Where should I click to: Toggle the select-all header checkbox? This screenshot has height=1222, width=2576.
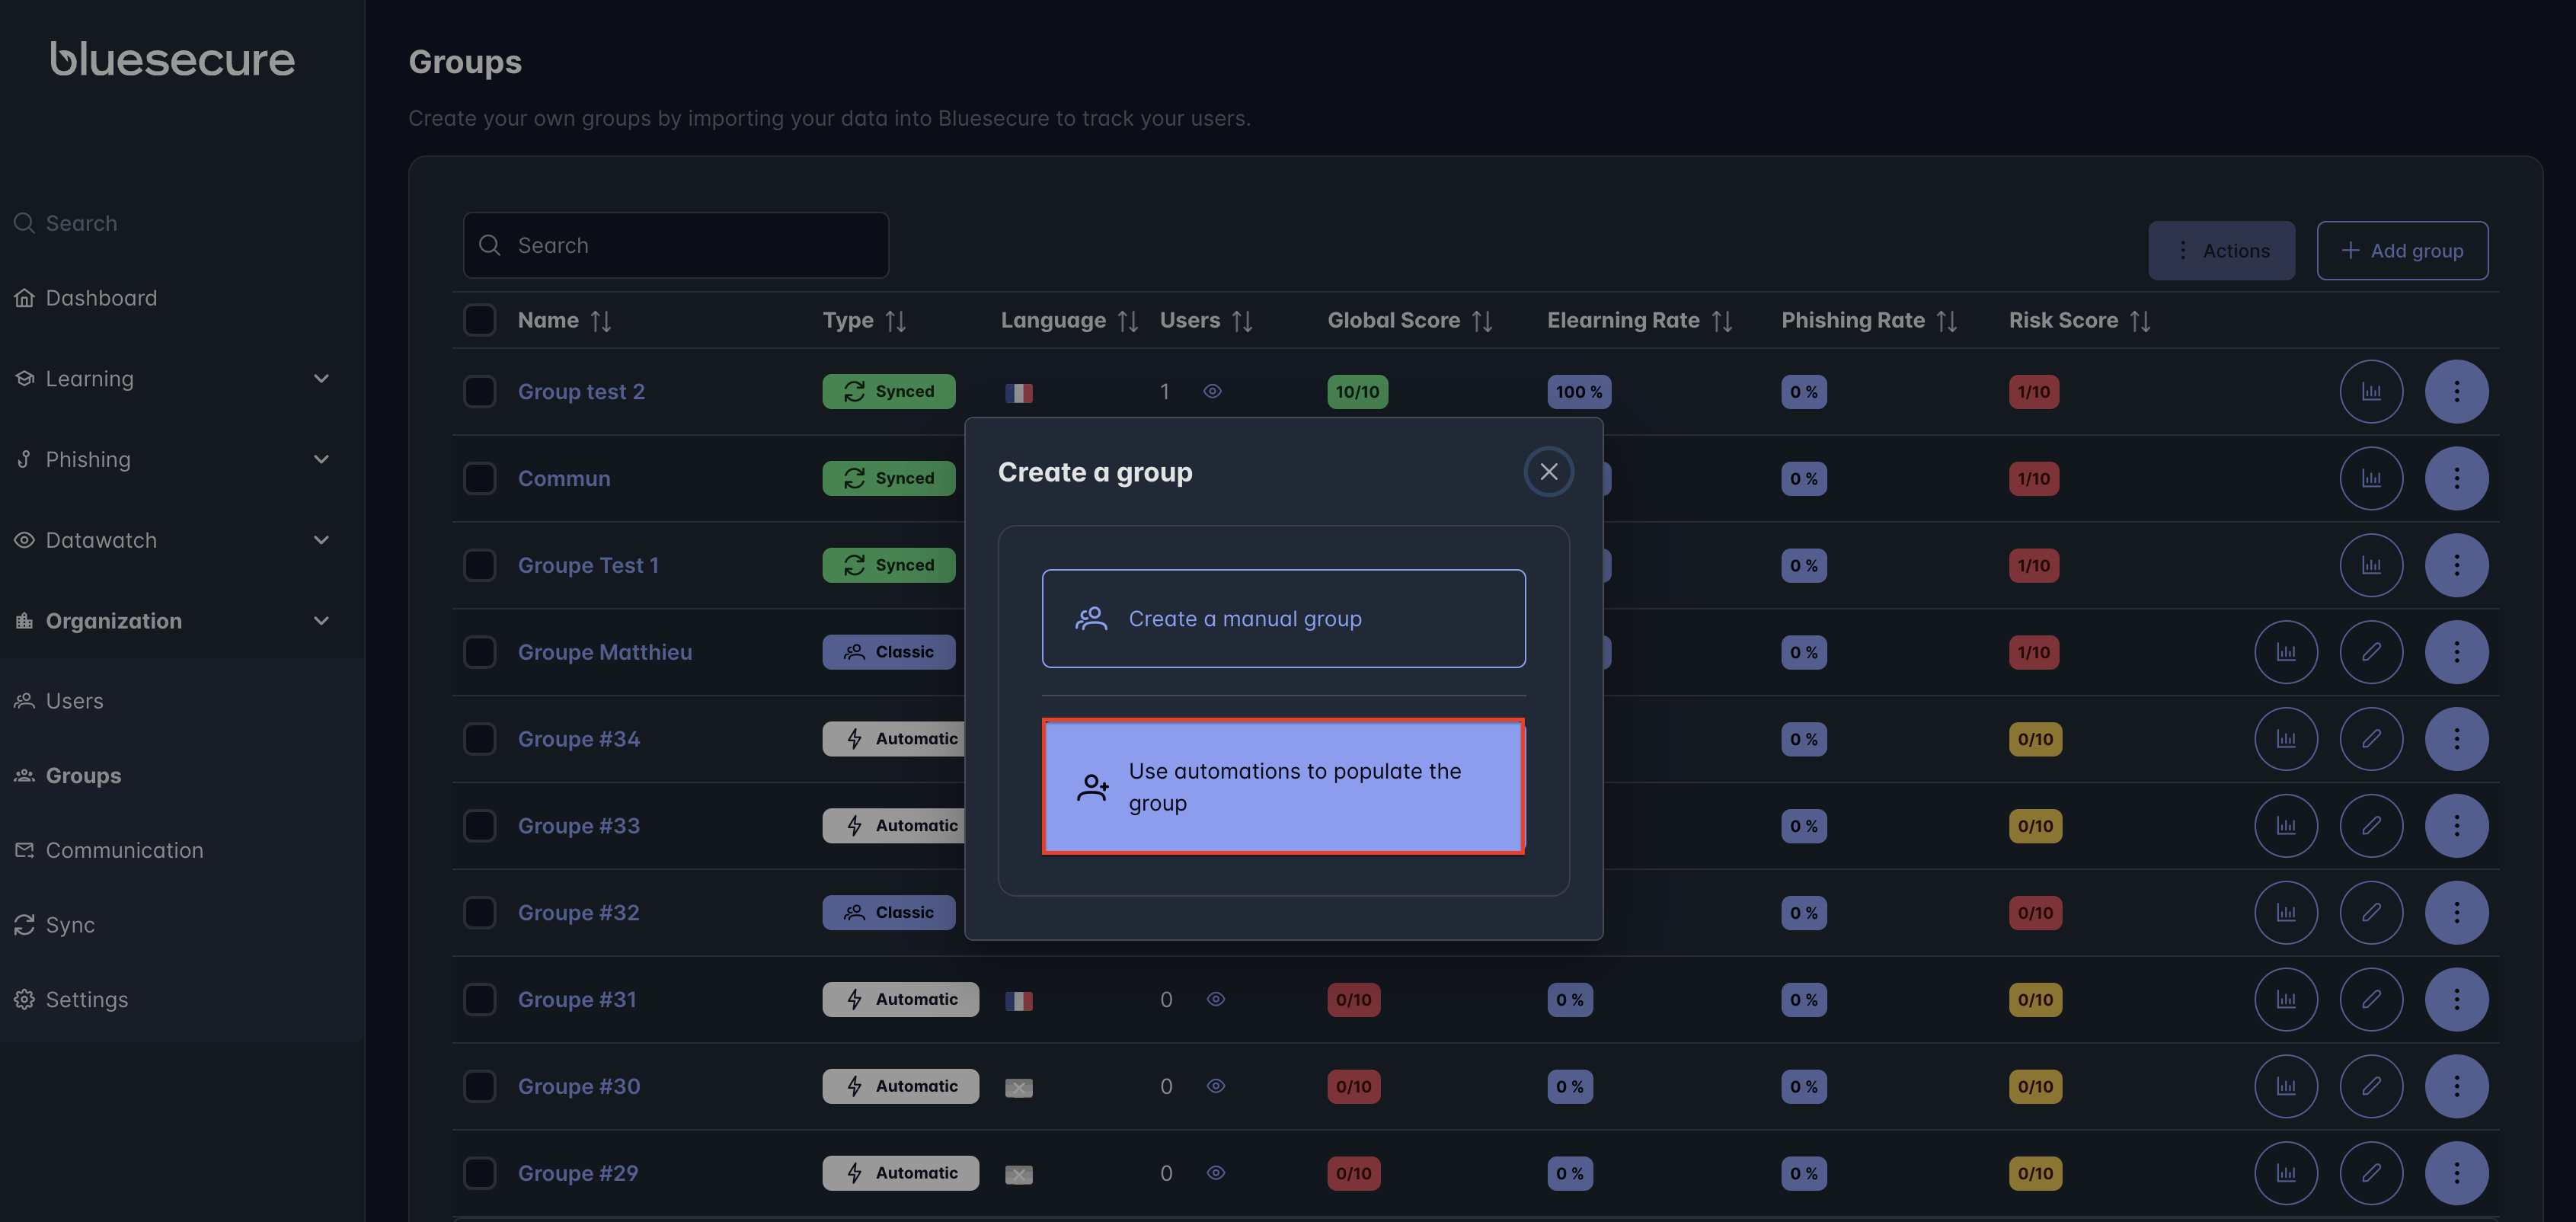click(480, 320)
